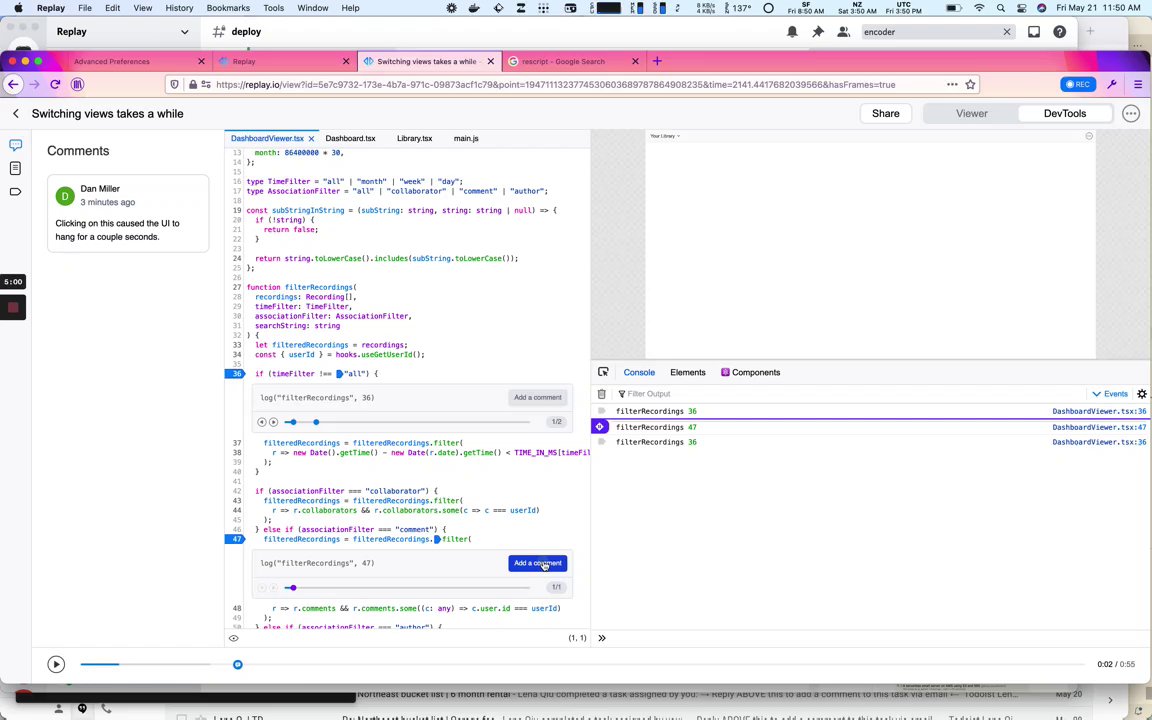This screenshot has height=720, width=1152.
Task: Click the next hit arrow on line 36 log panel
Action: 273,422
